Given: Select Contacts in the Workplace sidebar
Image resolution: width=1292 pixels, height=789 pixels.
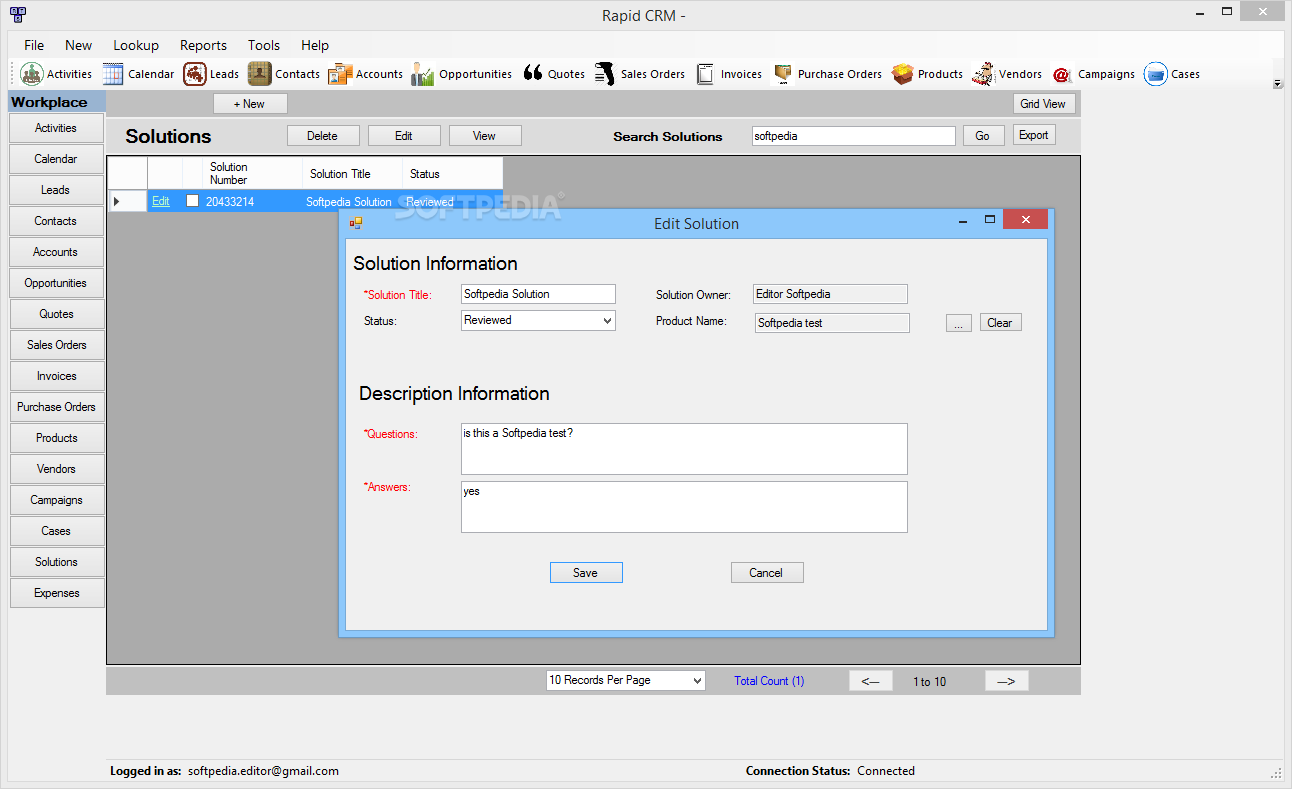Looking at the screenshot, I should 56,221.
